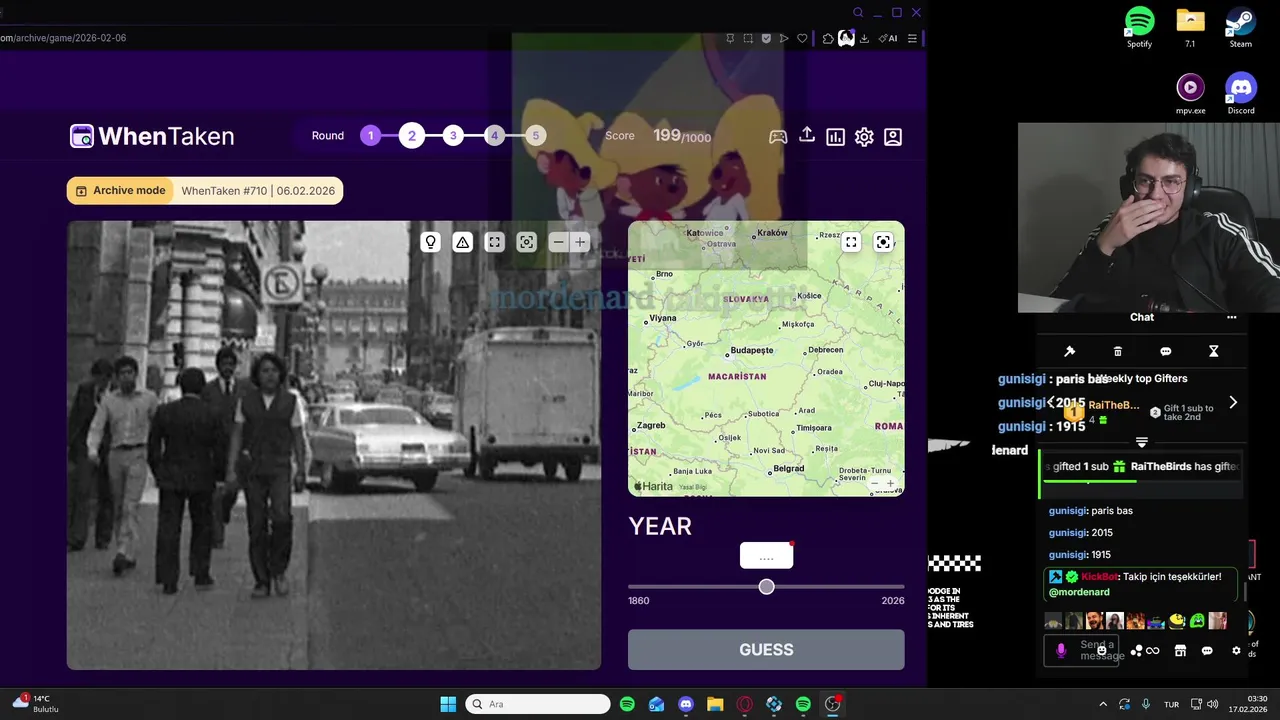Click Belgrad on the map
1280x720 pixels.
click(x=788, y=469)
